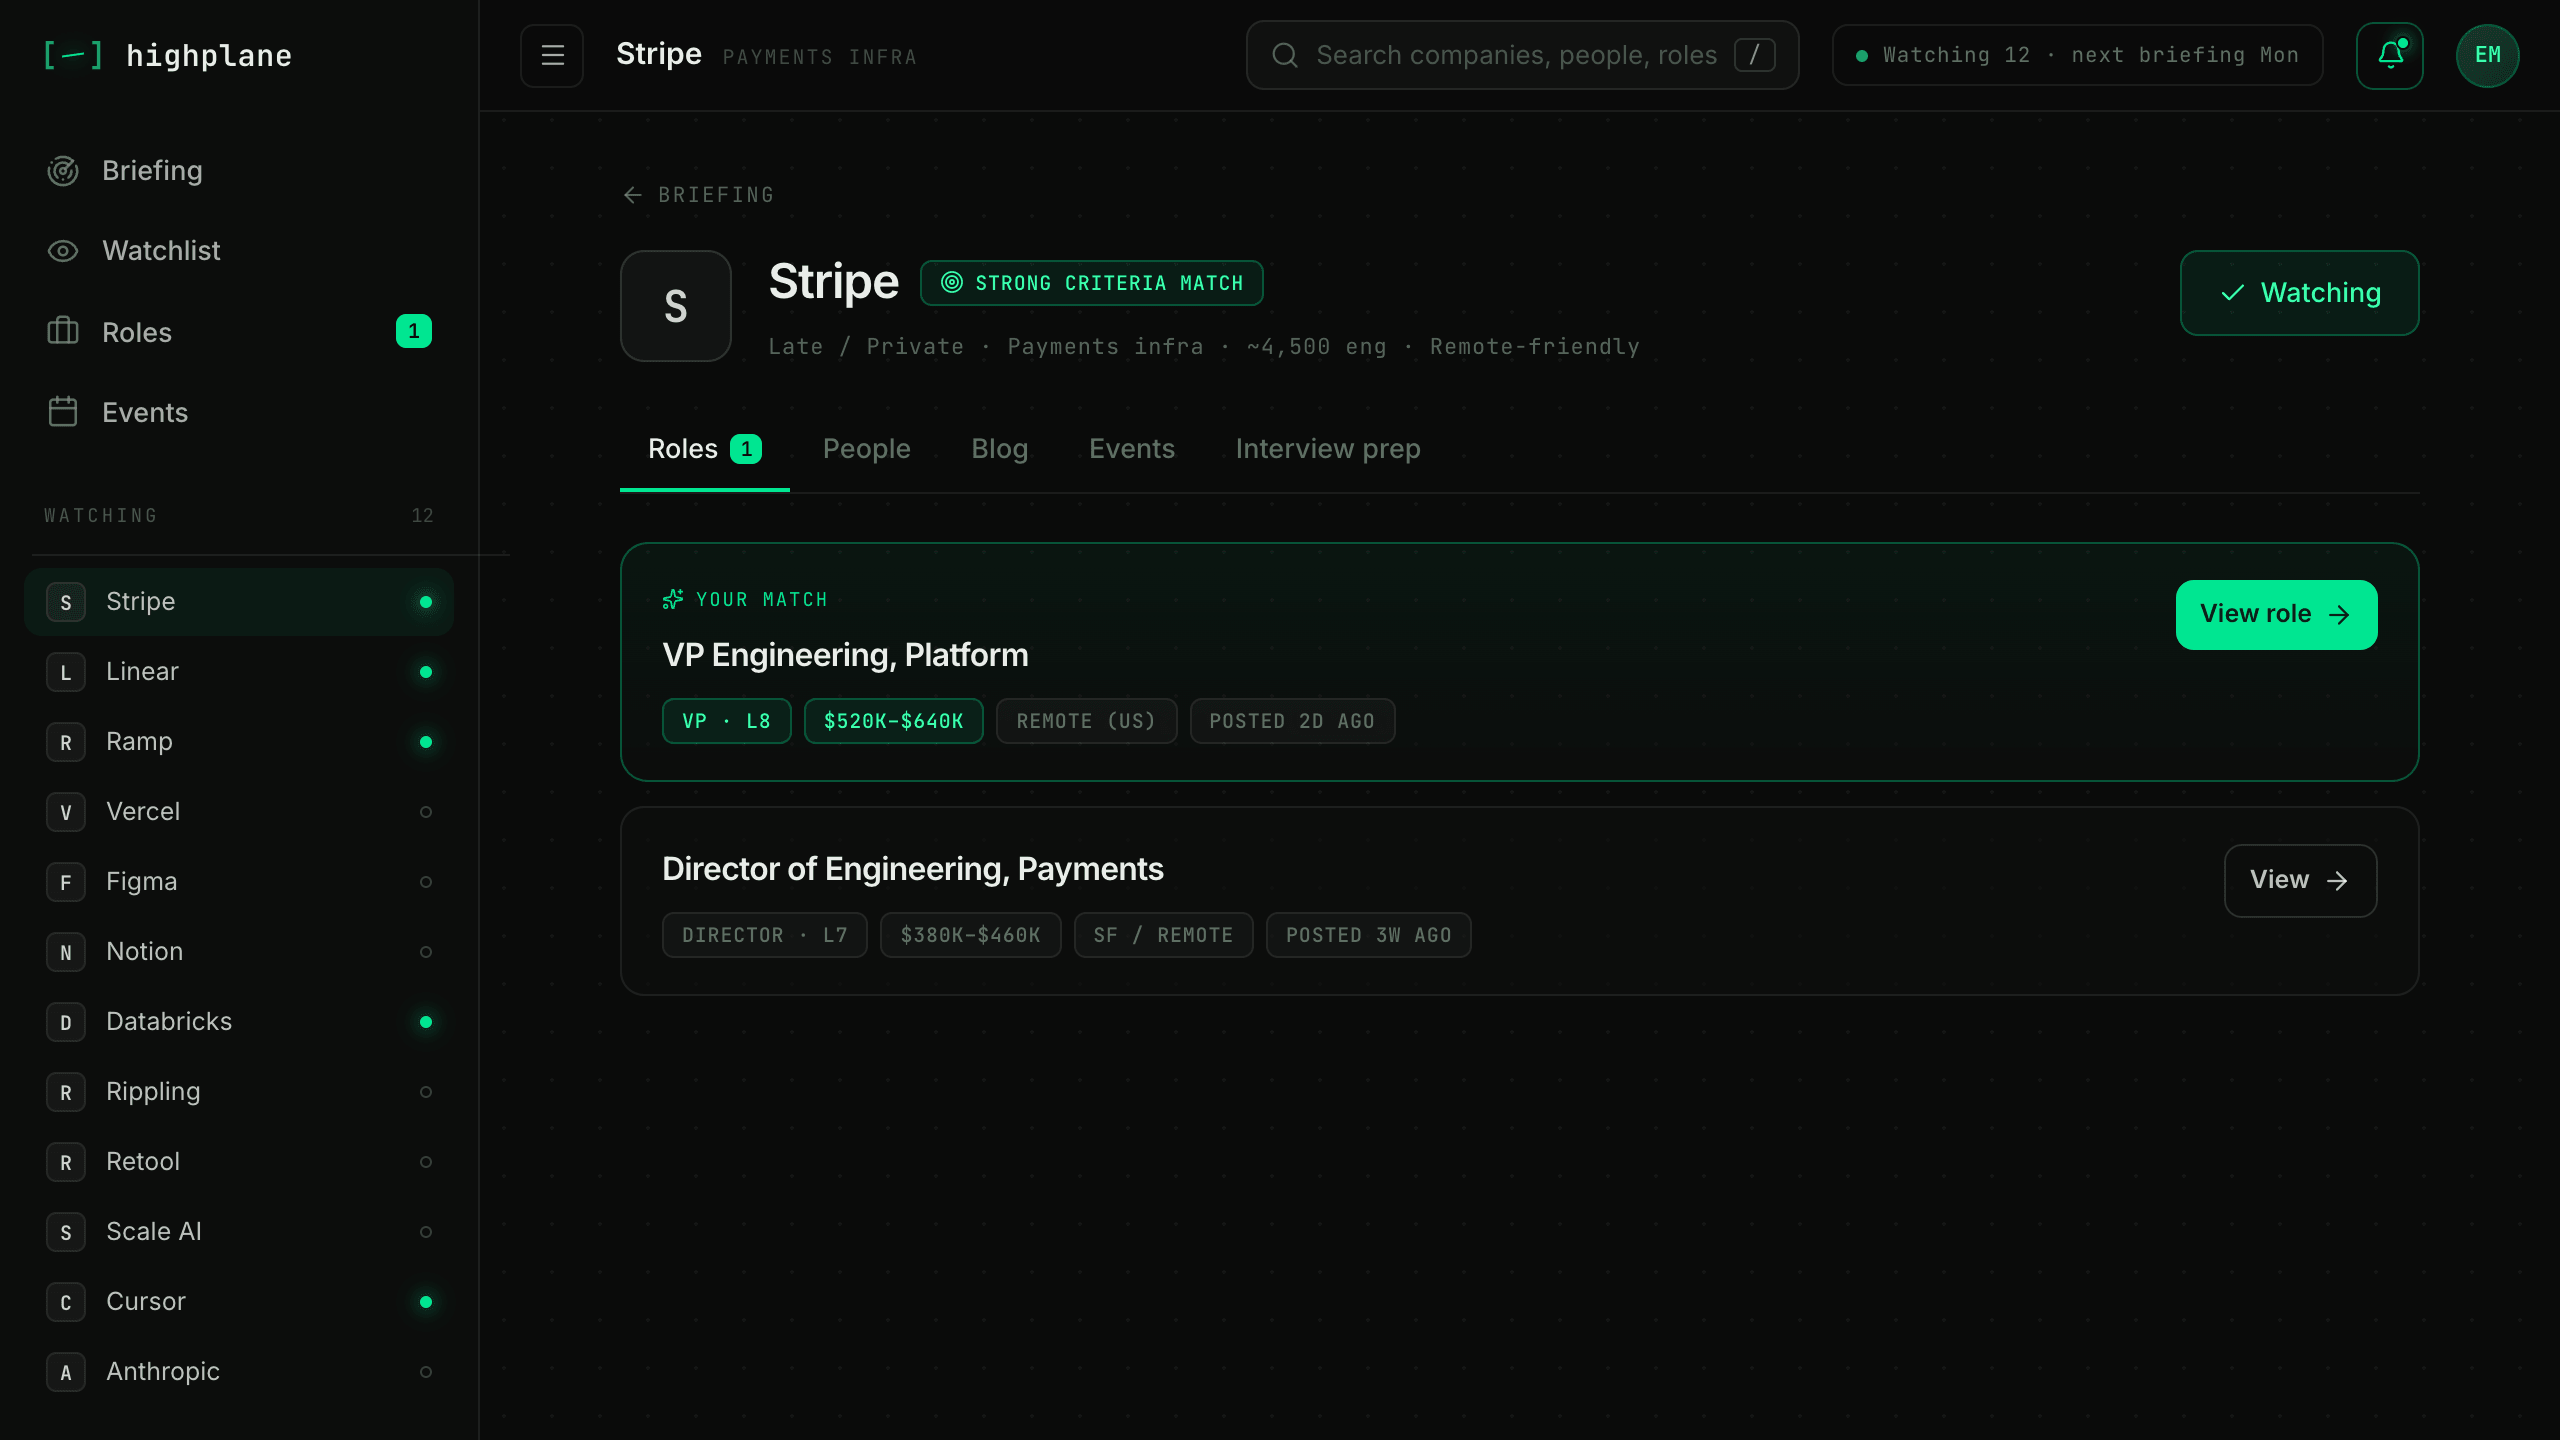Open Events in the sidebar navigation

[239, 411]
